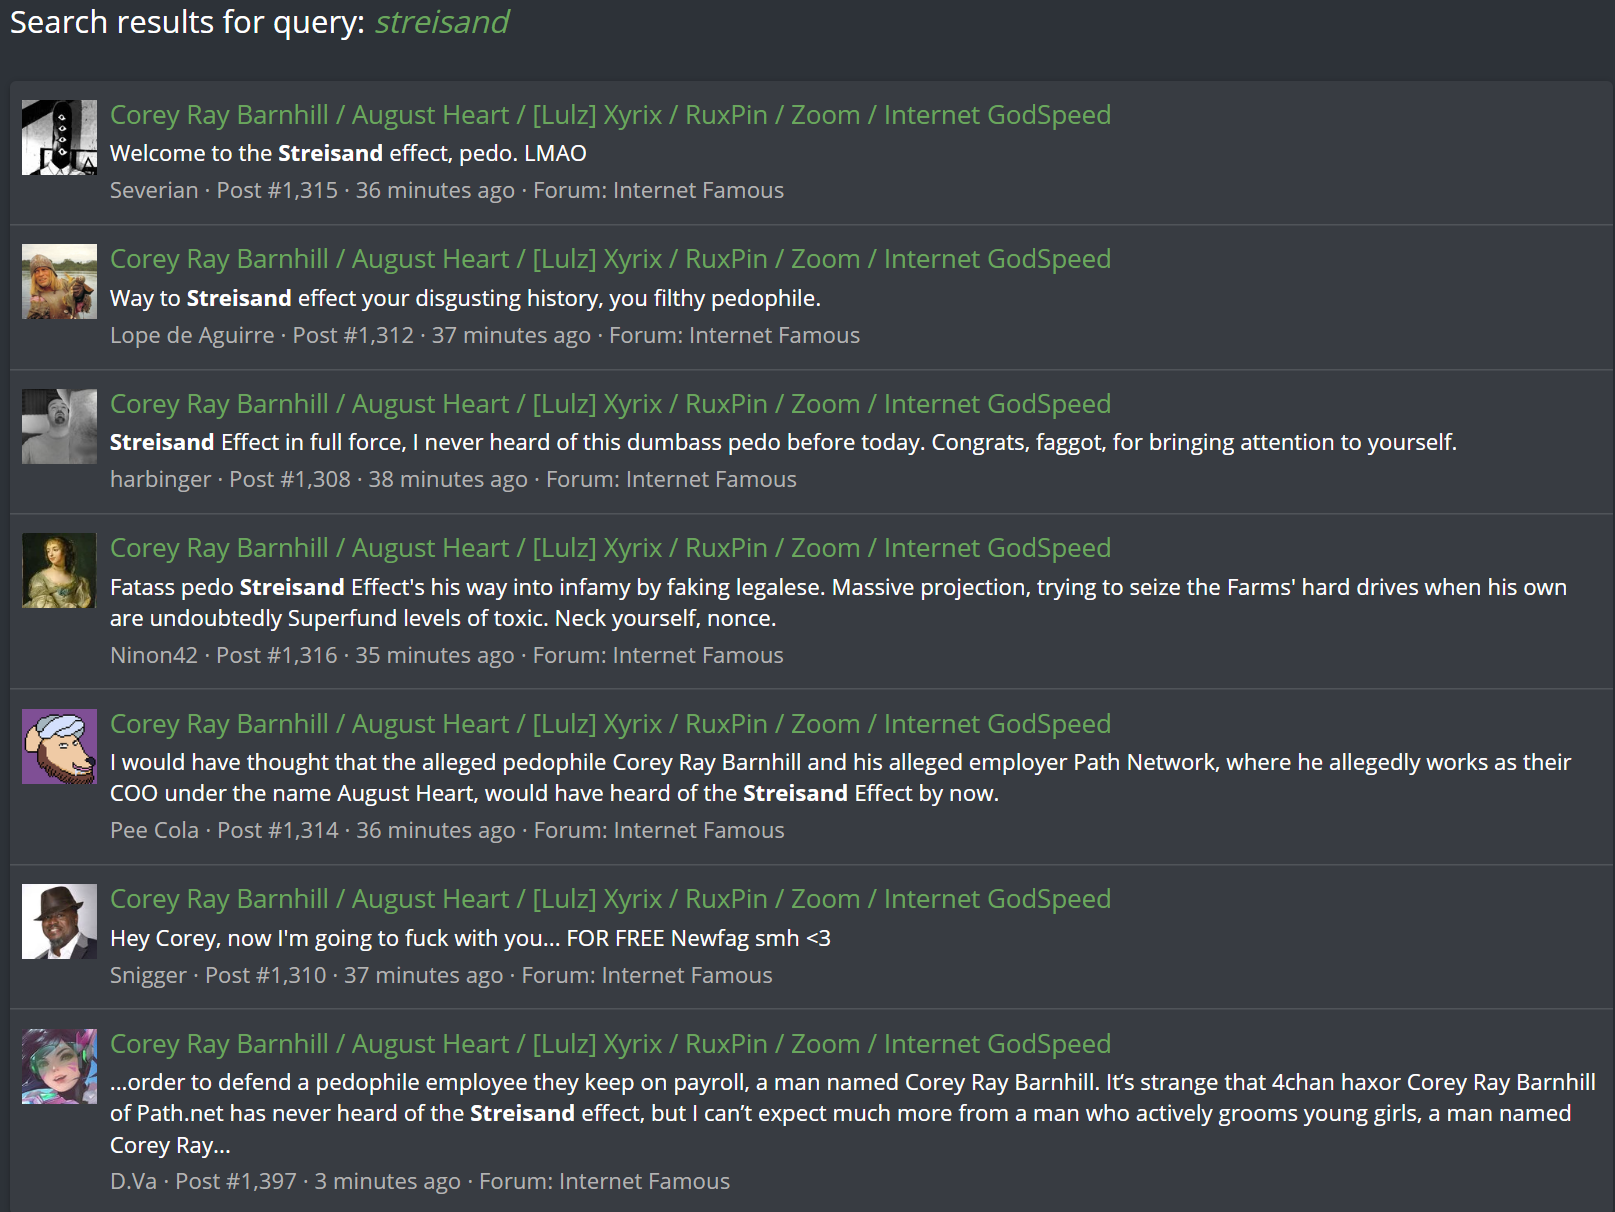Image resolution: width=1615 pixels, height=1212 pixels.
Task: Click Ninon42's portrait painting avatar
Action: pos(59,570)
